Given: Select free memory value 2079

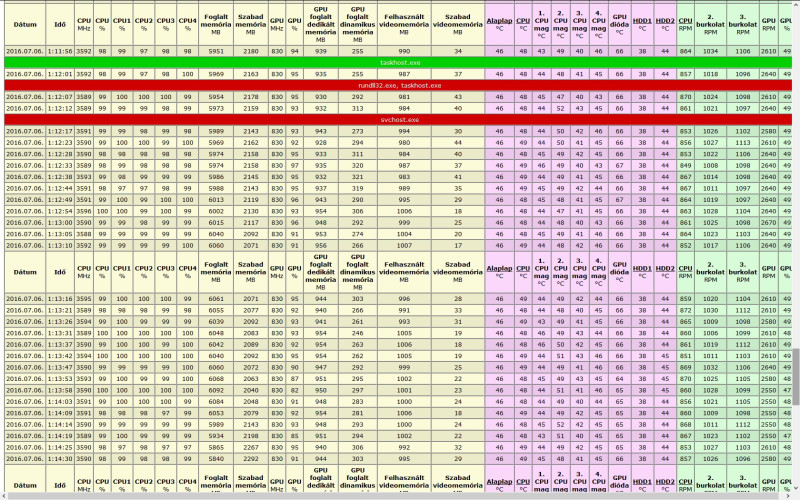Looking at the screenshot, I should point(251,413).
